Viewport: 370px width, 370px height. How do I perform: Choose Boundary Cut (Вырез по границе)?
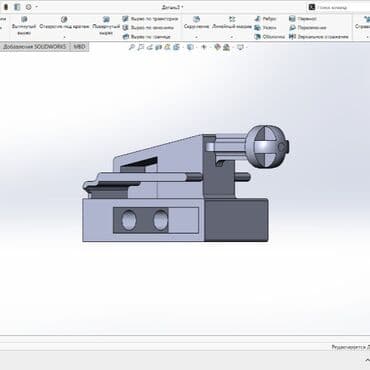147,37
